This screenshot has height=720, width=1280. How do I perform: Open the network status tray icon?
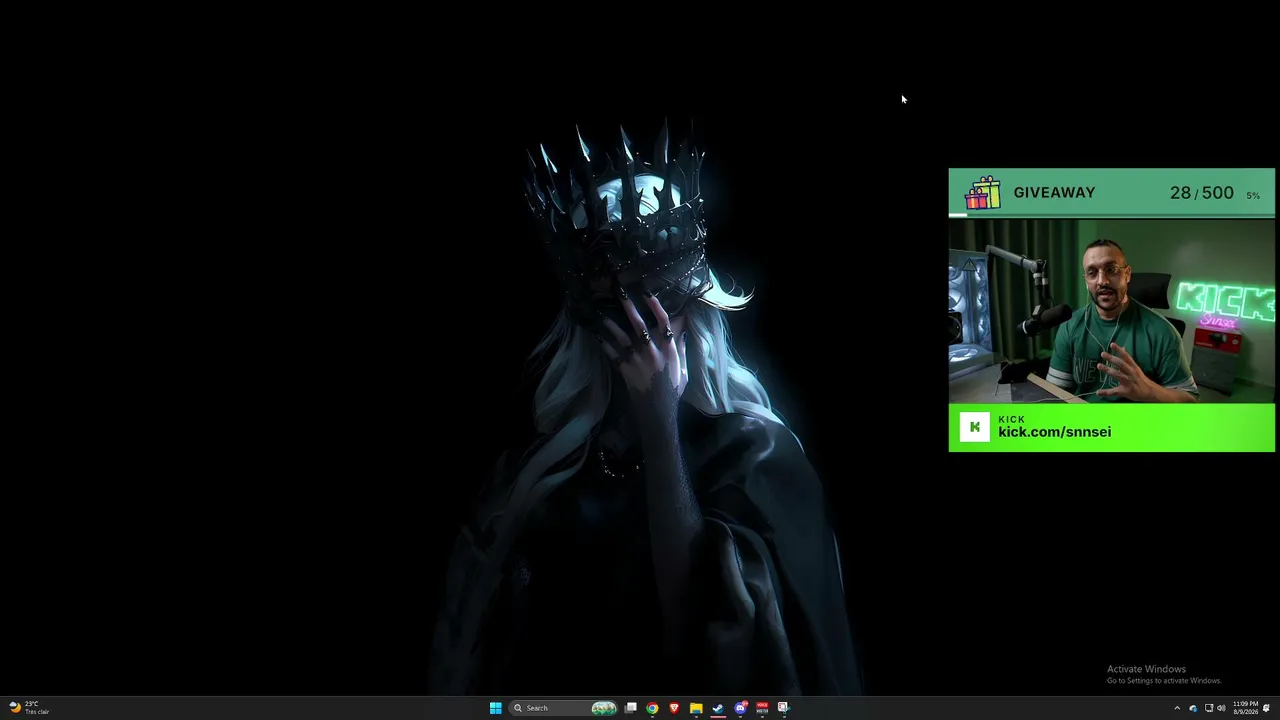point(1208,708)
